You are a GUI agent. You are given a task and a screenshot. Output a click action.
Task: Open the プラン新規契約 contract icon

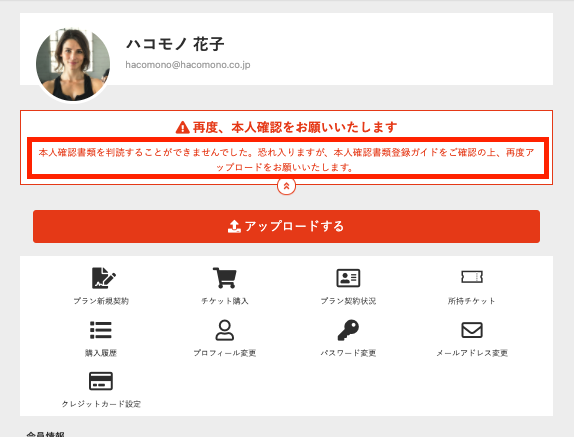104,278
